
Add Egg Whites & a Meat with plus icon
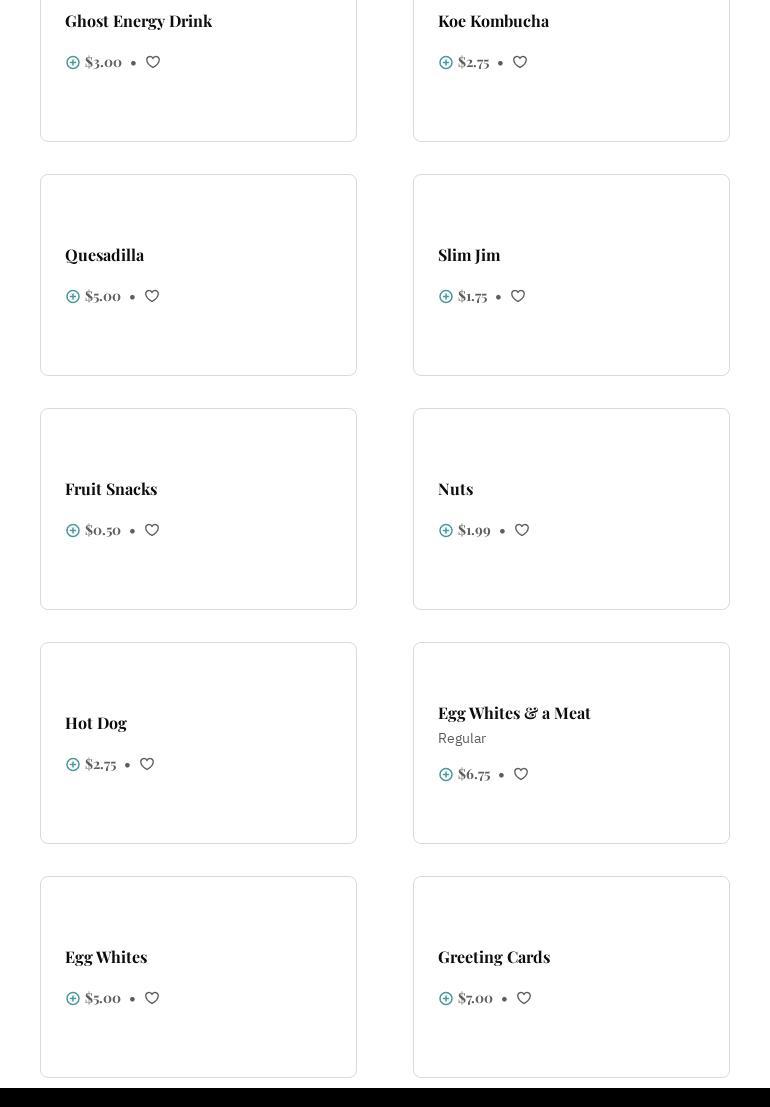point(446,774)
